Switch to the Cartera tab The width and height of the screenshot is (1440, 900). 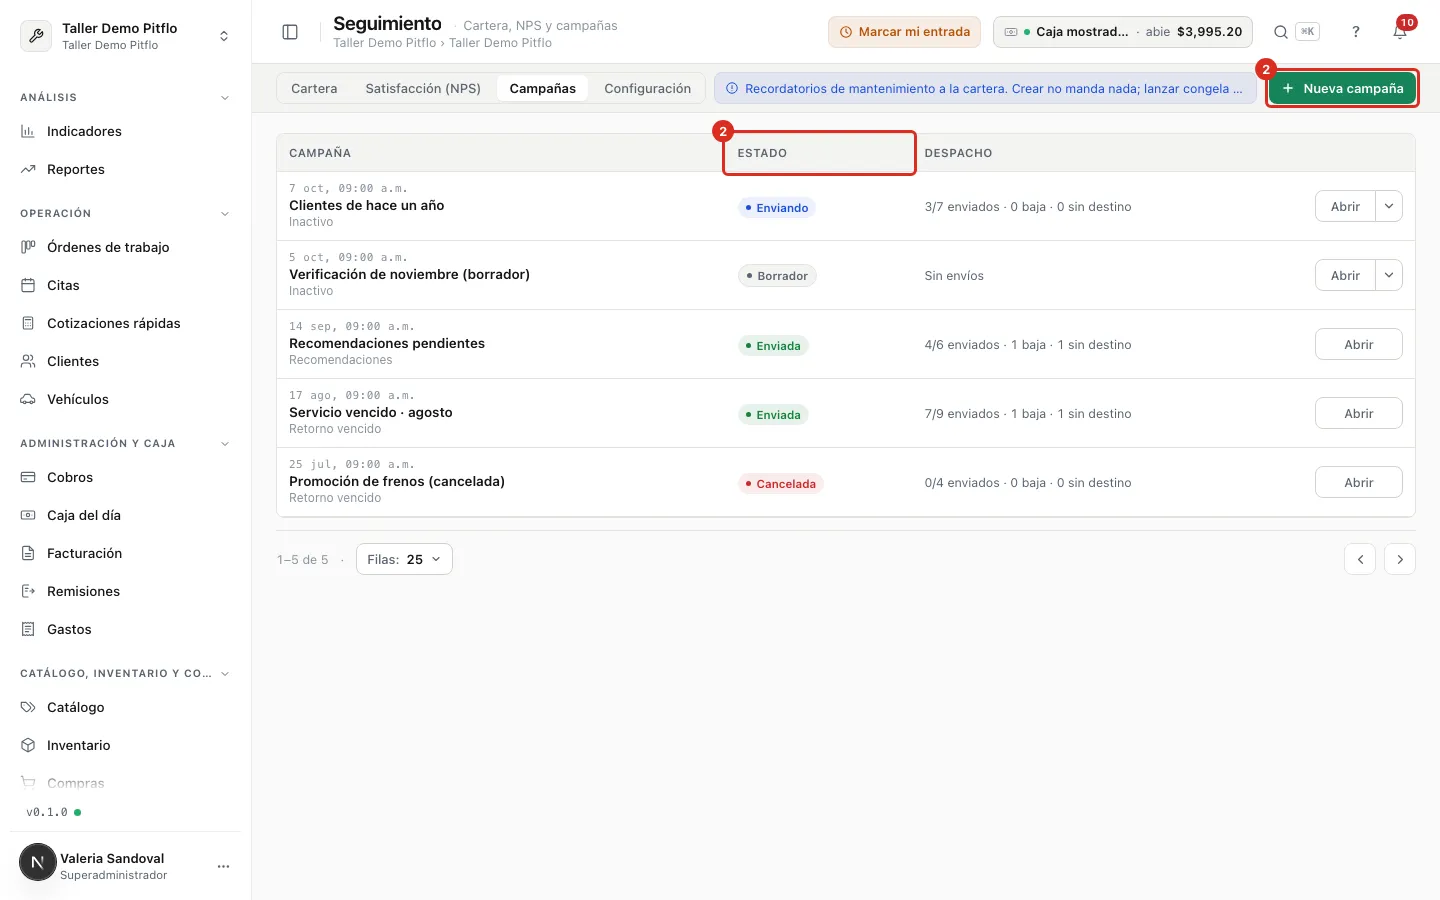(x=314, y=88)
